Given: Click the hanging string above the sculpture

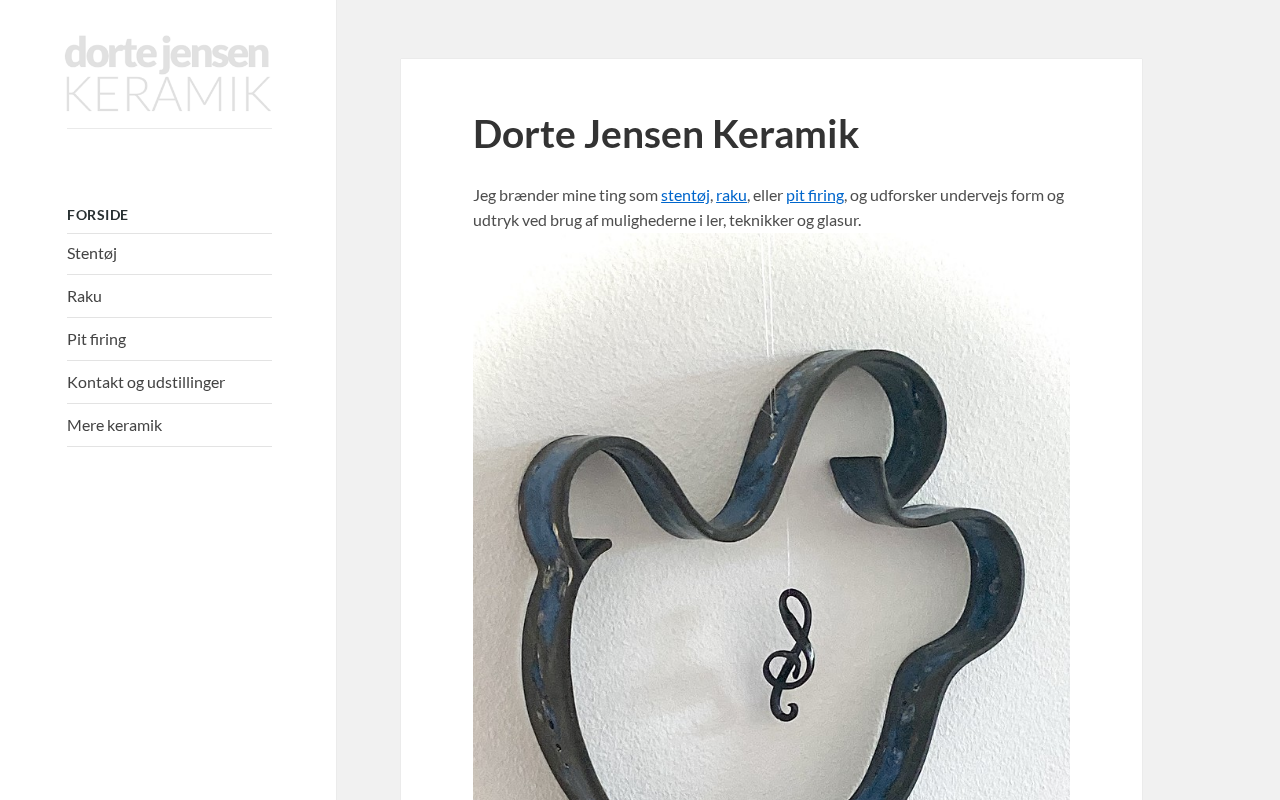Looking at the screenshot, I should tap(771, 300).
